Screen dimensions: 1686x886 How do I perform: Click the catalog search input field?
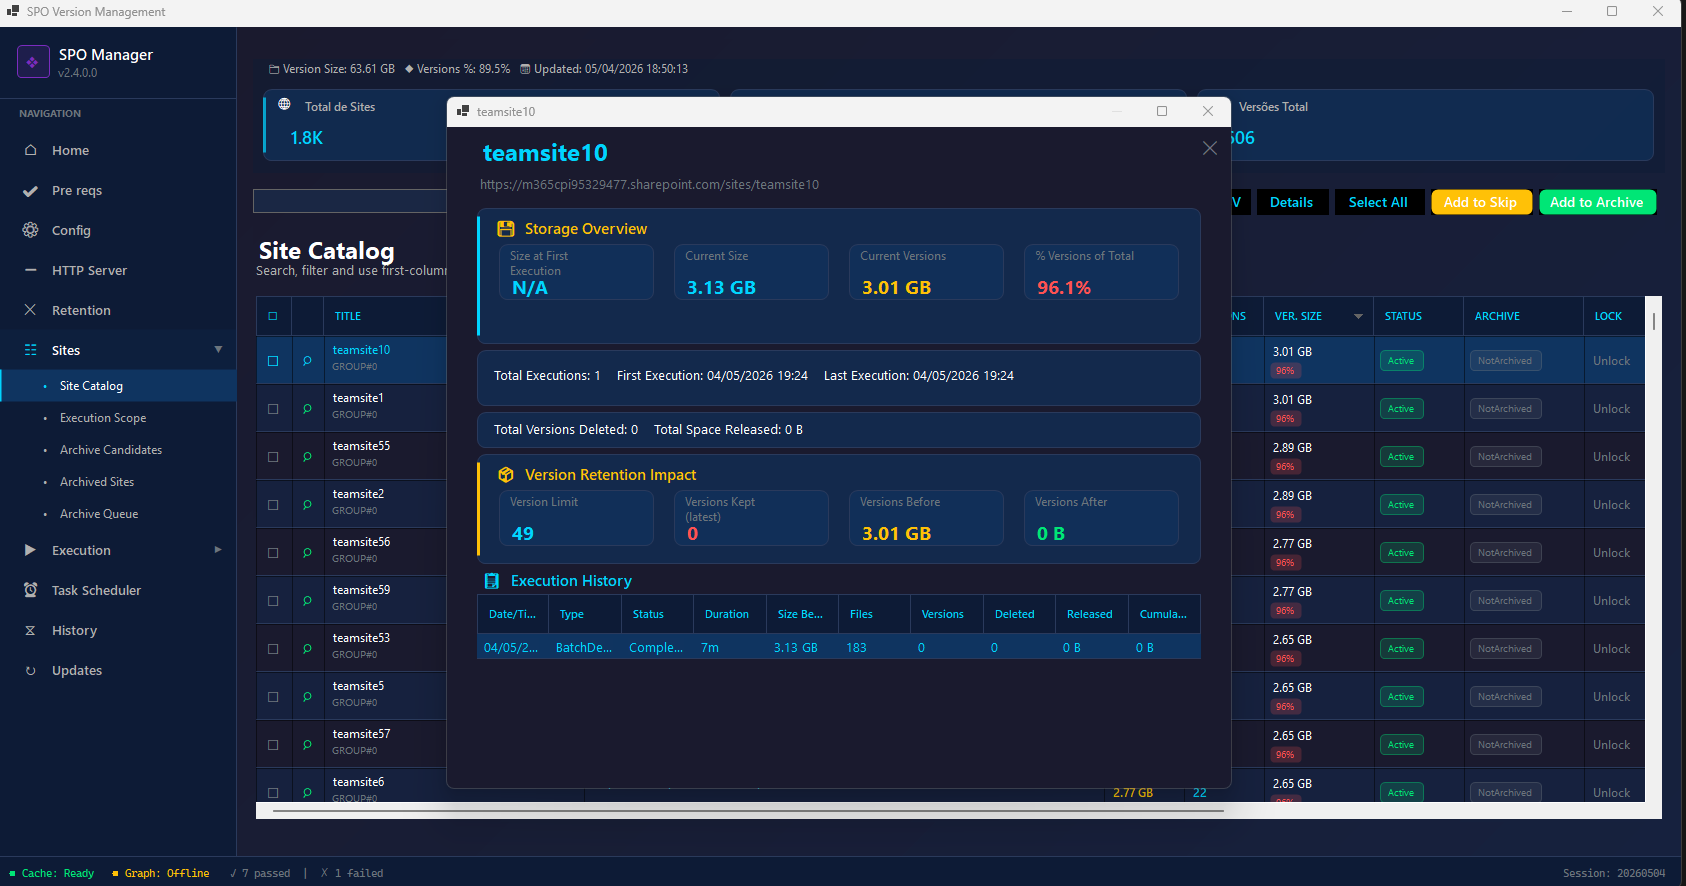coord(350,201)
